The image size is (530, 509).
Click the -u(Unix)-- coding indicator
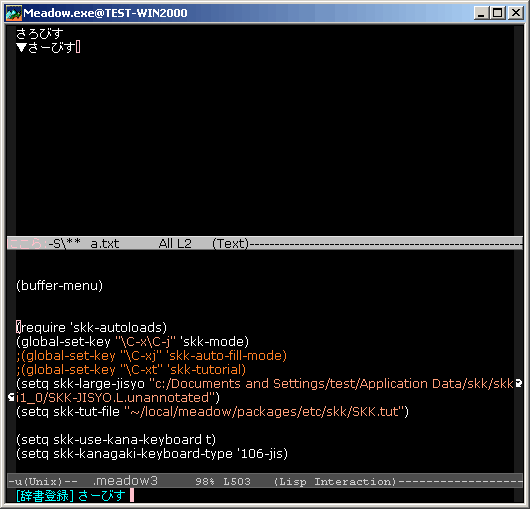tap(43, 481)
